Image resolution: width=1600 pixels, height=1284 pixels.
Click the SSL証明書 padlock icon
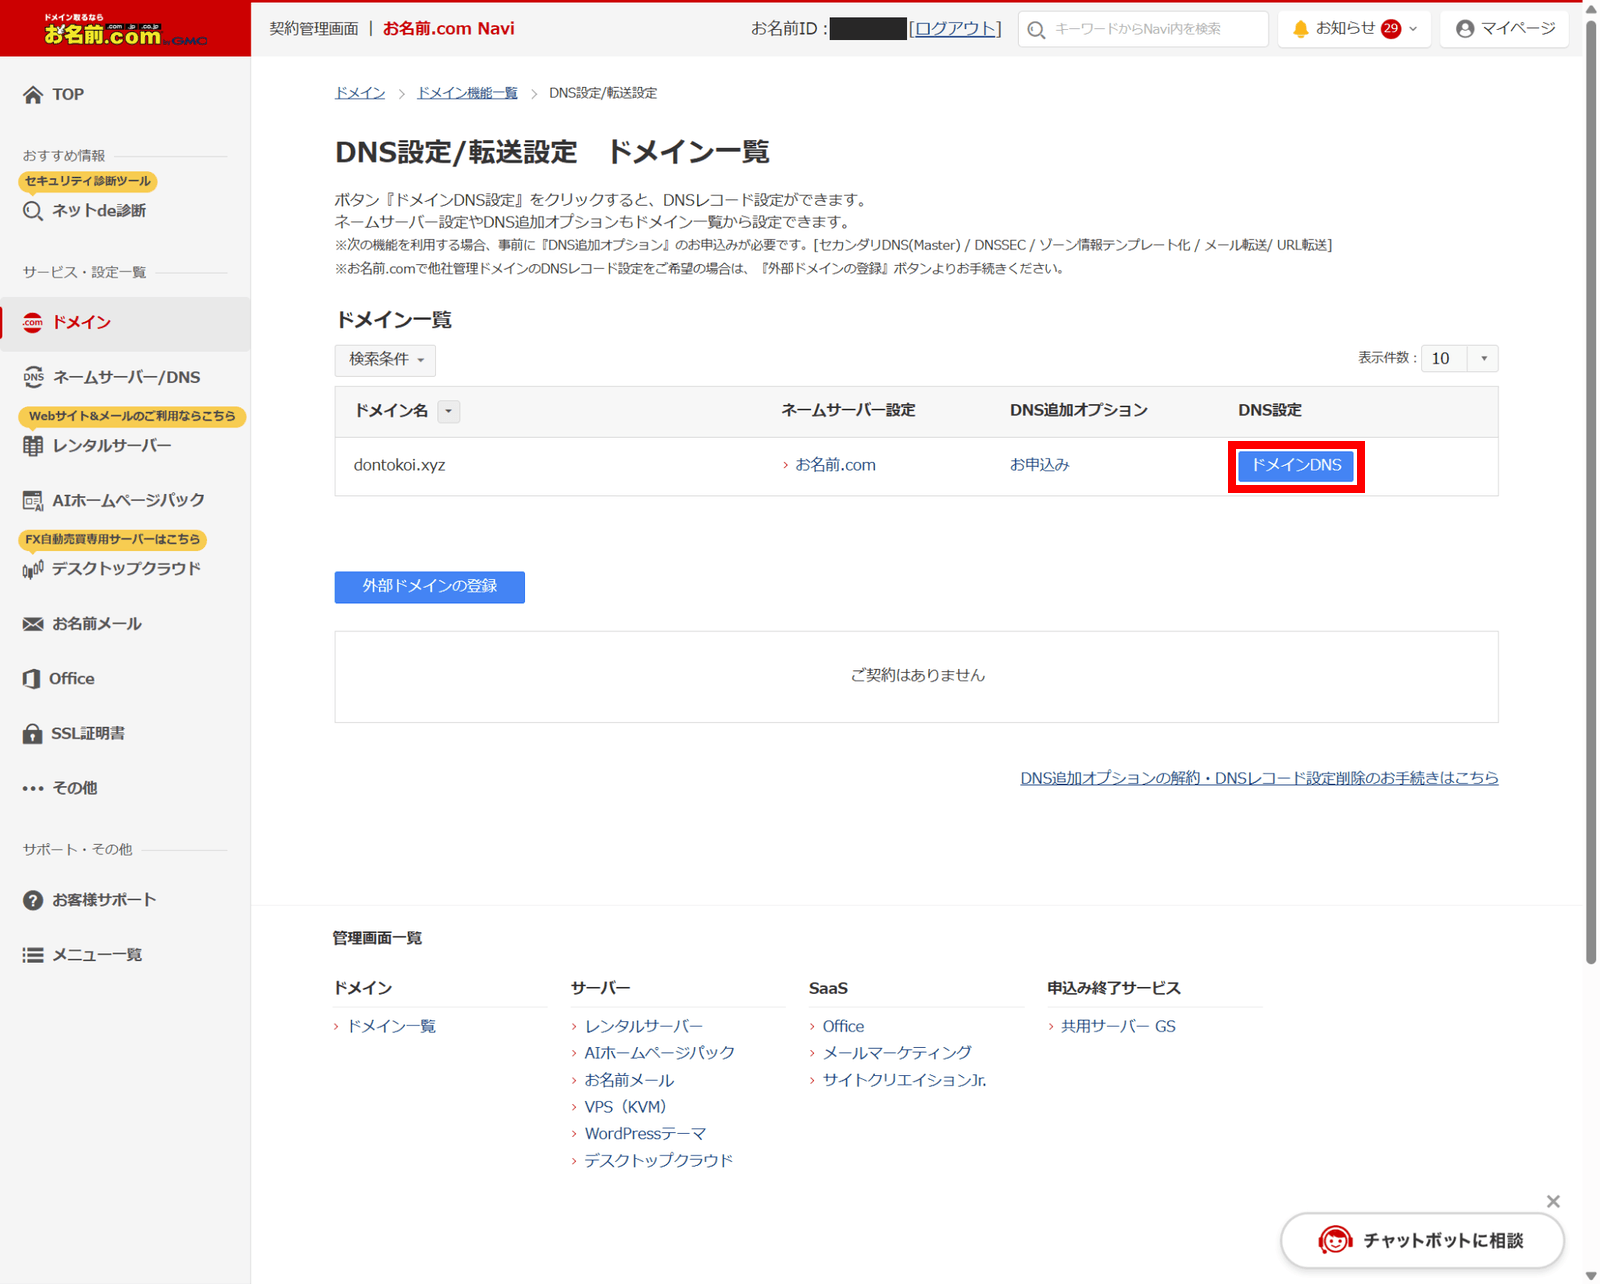point(33,733)
